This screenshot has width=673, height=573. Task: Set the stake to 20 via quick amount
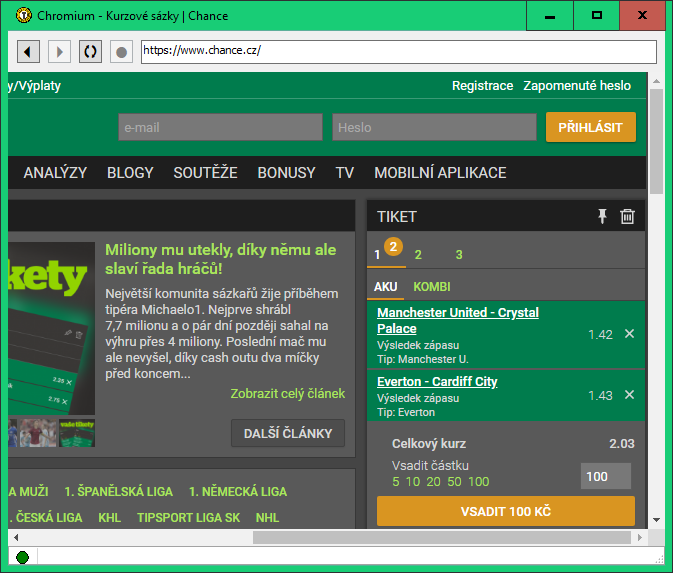pyautogui.click(x=434, y=482)
